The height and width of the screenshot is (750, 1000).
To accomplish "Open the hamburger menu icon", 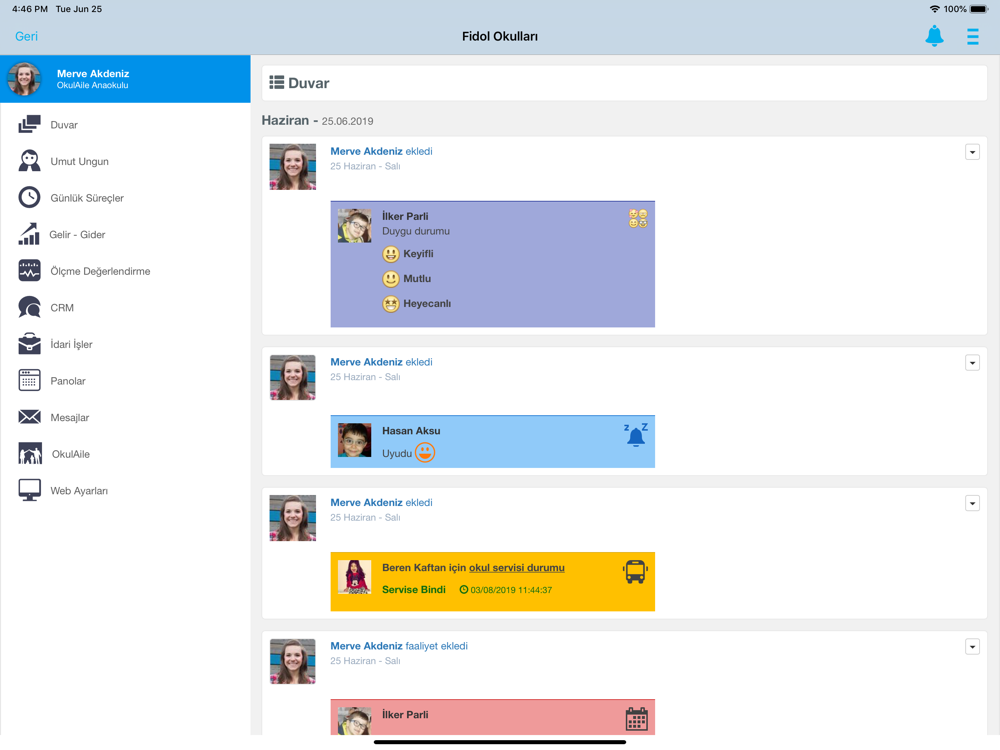I will click(x=973, y=36).
